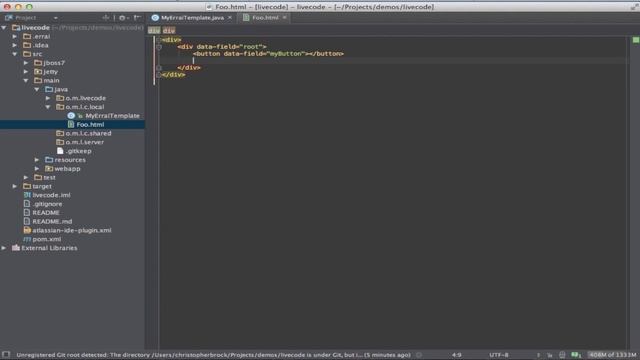Collapse the livecode root node
Image resolution: width=640 pixels, height=360 pixels.
click(4, 28)
